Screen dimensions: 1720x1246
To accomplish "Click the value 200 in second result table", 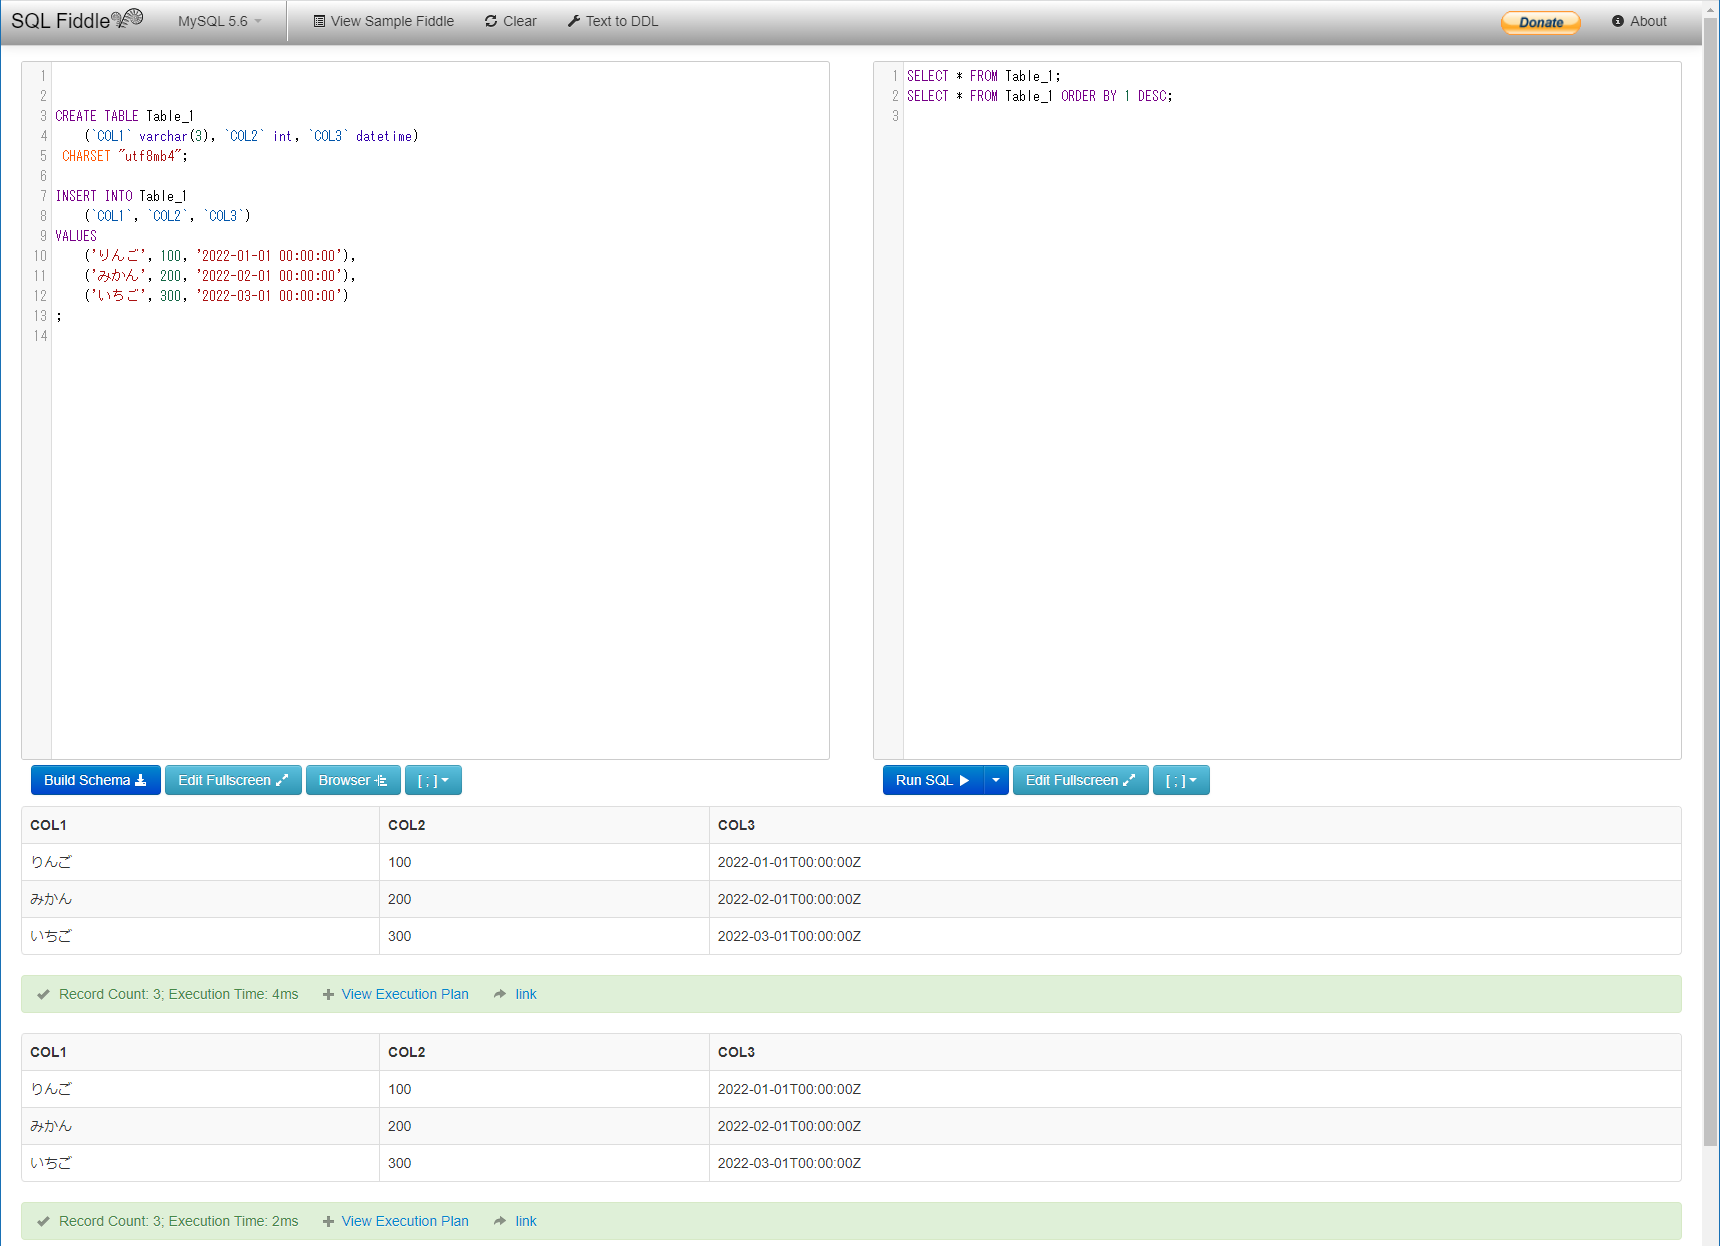I will [x=400, y=1126].
